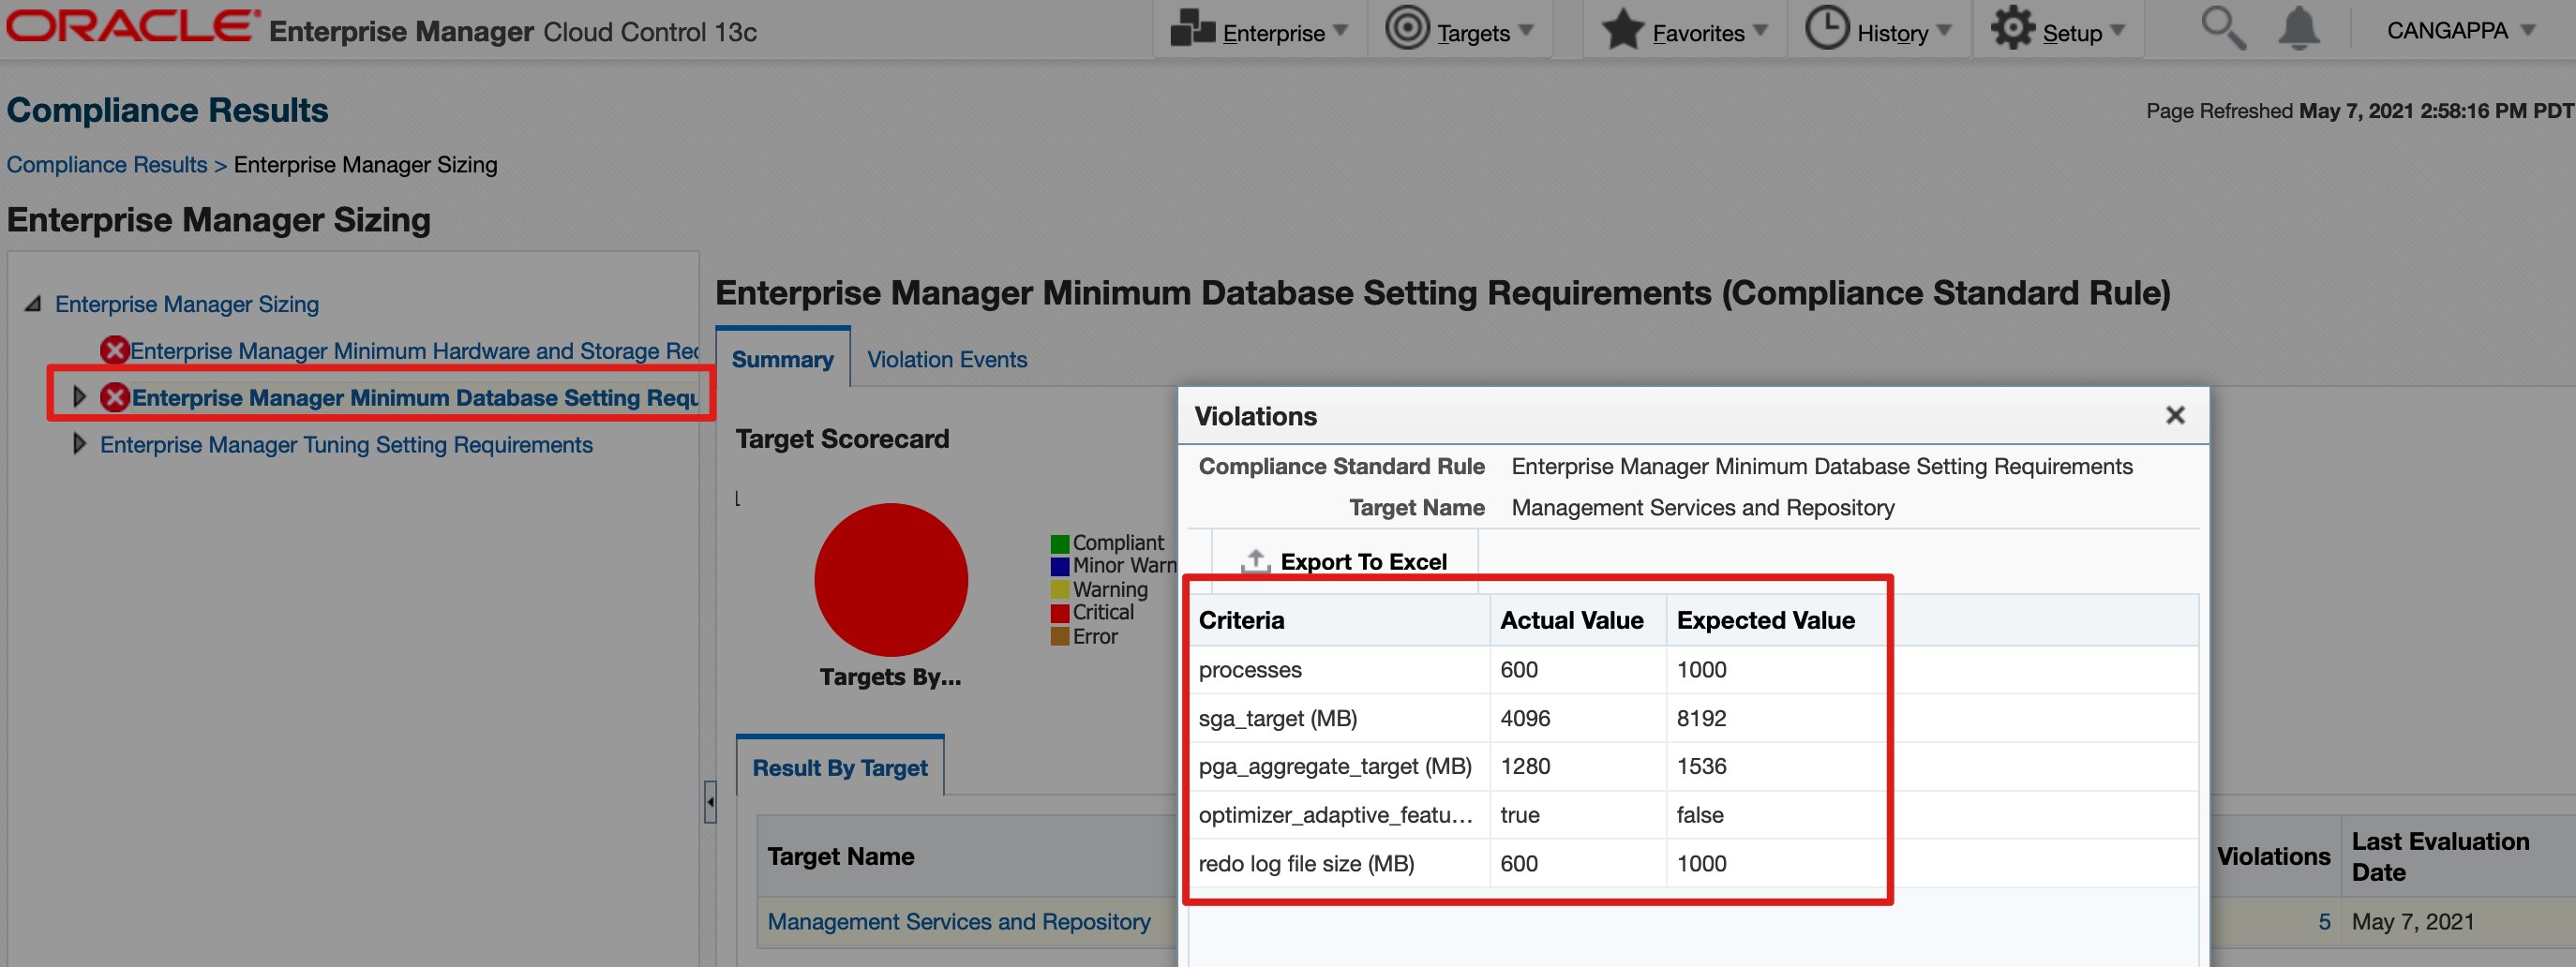
Task: Select the Summary tab
Action: pos(782,359)
